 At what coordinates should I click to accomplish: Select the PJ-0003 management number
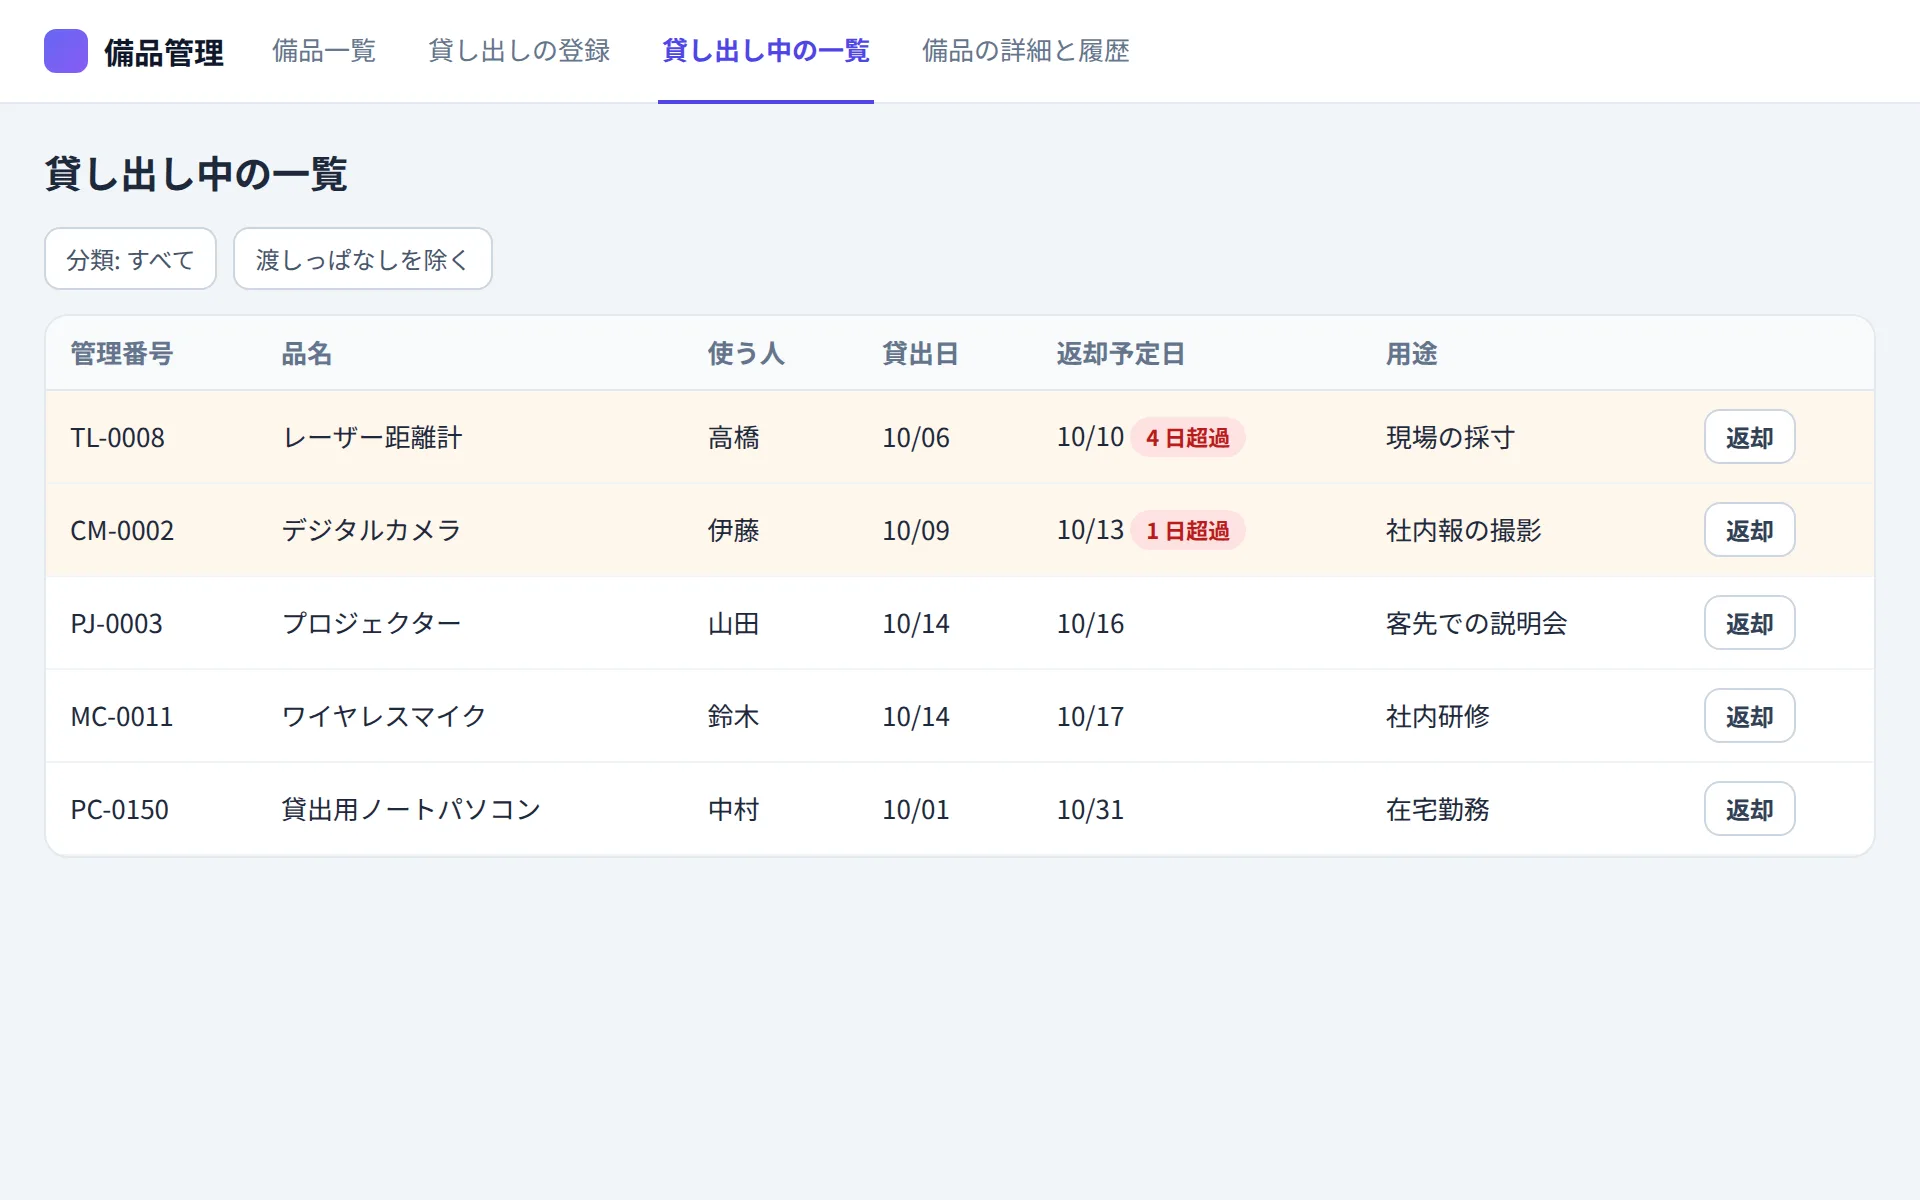tap(116, 624)
